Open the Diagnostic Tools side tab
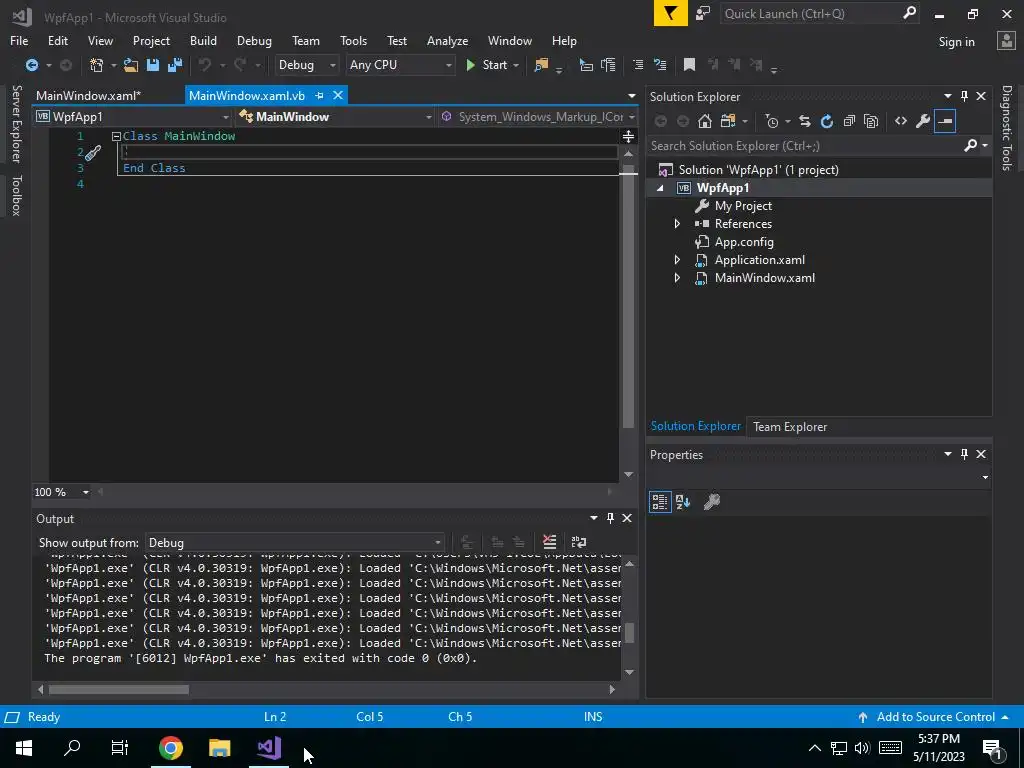Image resolution: width=1024 pixels, height=768 pixels. (x=1007, y=127)
